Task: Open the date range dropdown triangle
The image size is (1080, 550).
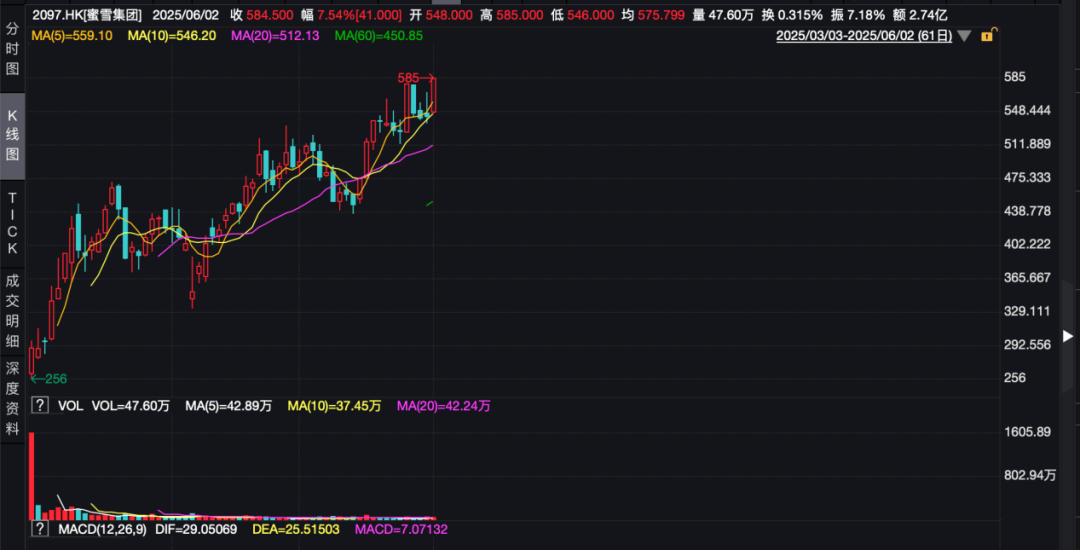Action: coord(963,36)
